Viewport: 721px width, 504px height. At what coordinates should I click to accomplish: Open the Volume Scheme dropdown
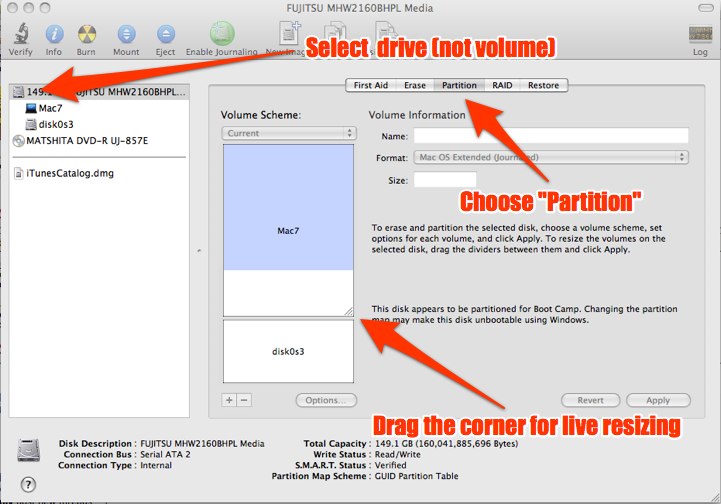point(289,133)
